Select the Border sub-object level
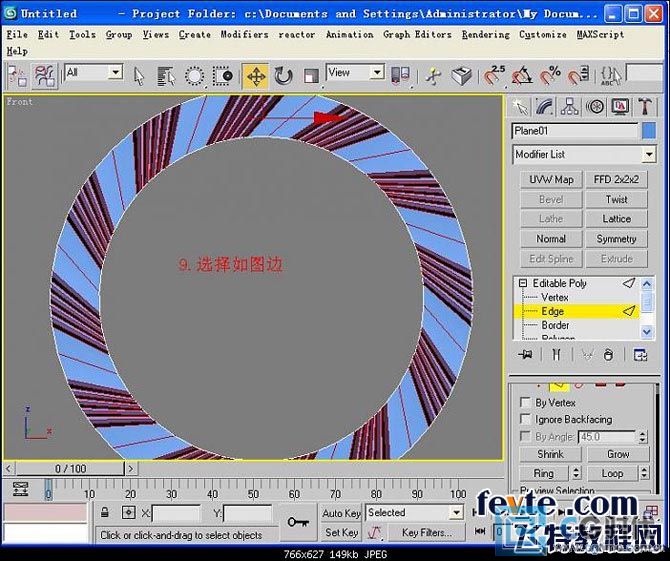The image size is (670, 561). [555, 325]
